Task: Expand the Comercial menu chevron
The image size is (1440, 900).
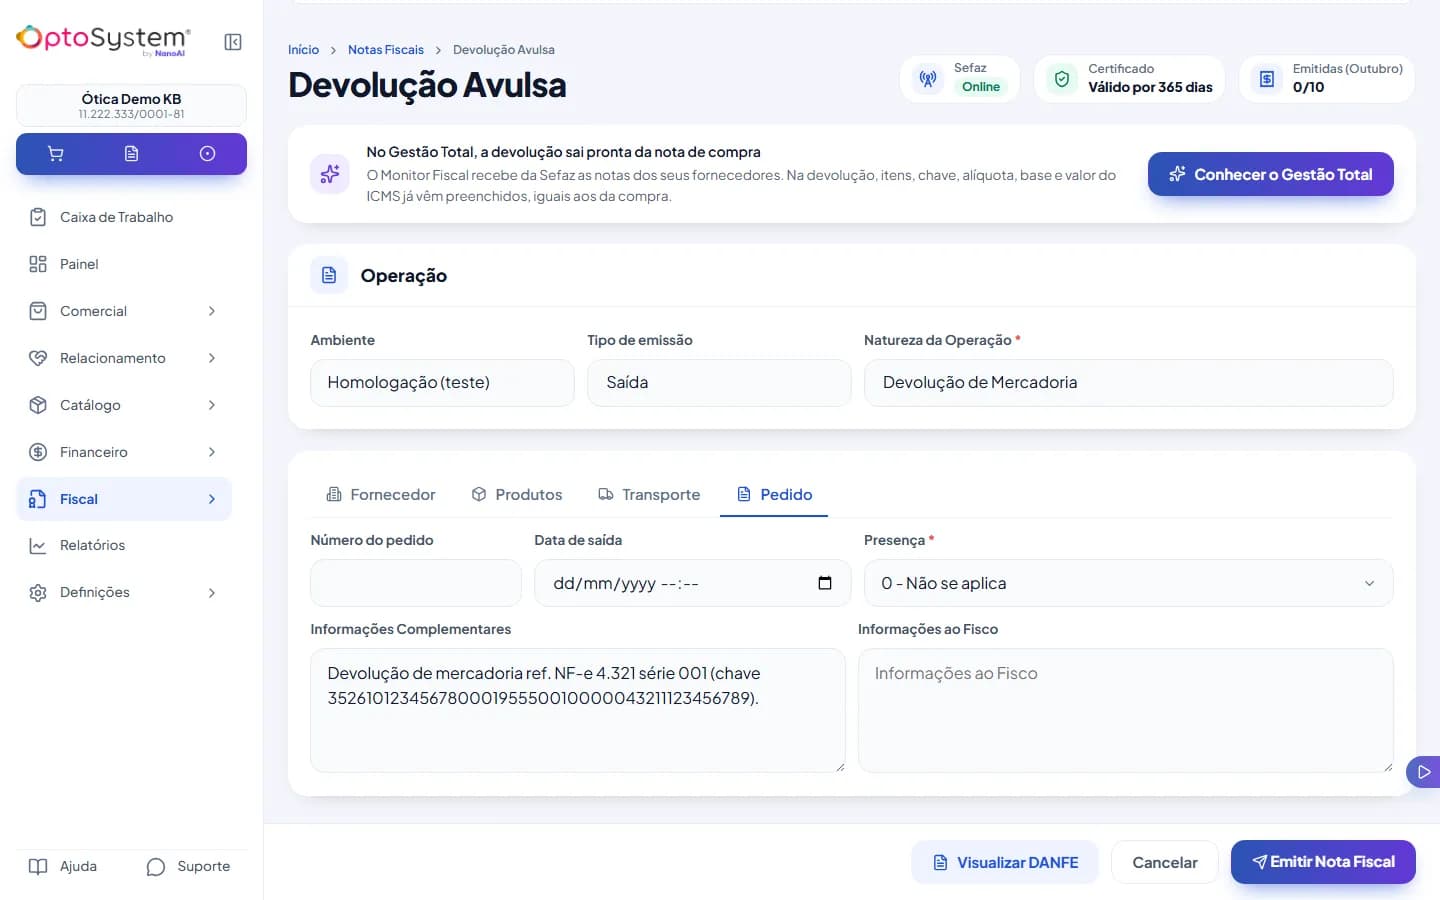Action: pyautogui.click(x=212, y=311)
